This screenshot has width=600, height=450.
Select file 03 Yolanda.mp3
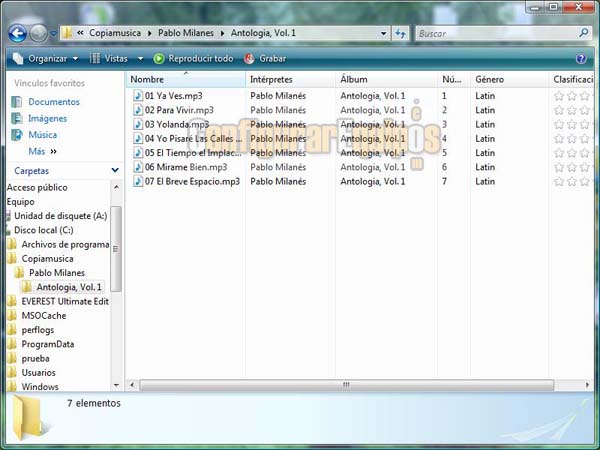pos(177,124)
